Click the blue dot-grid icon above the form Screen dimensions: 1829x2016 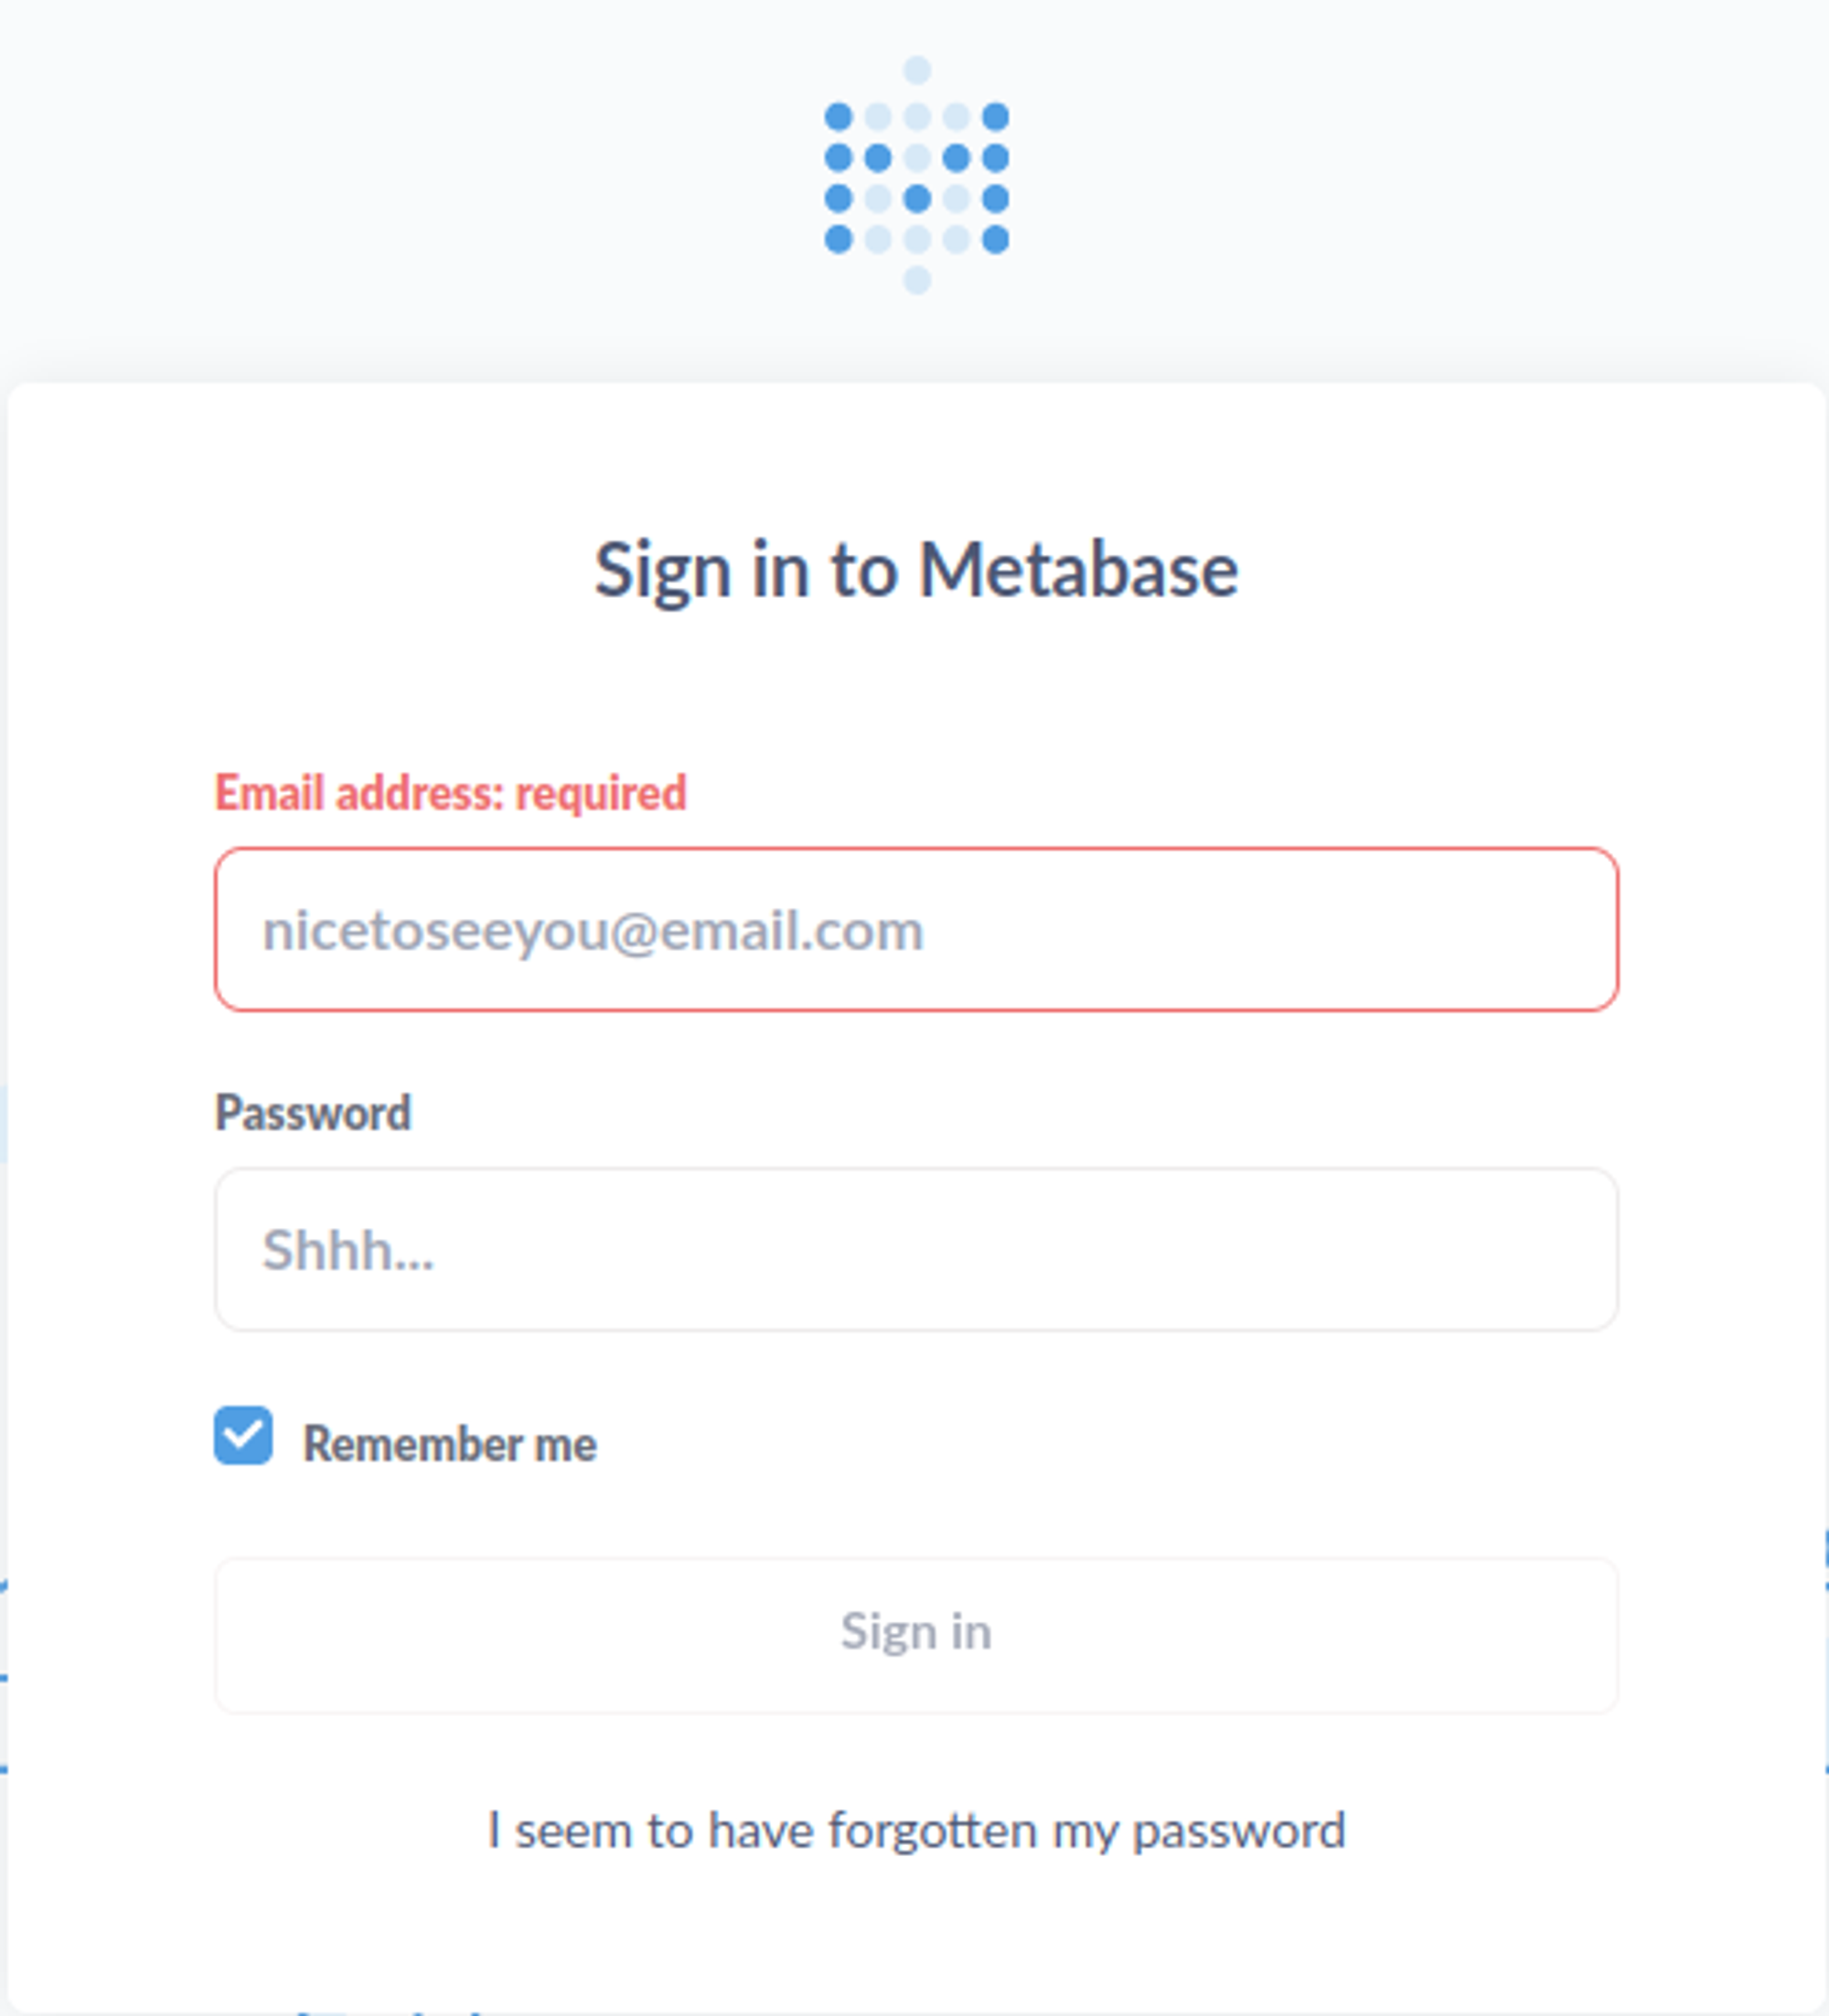click(916, 176)
